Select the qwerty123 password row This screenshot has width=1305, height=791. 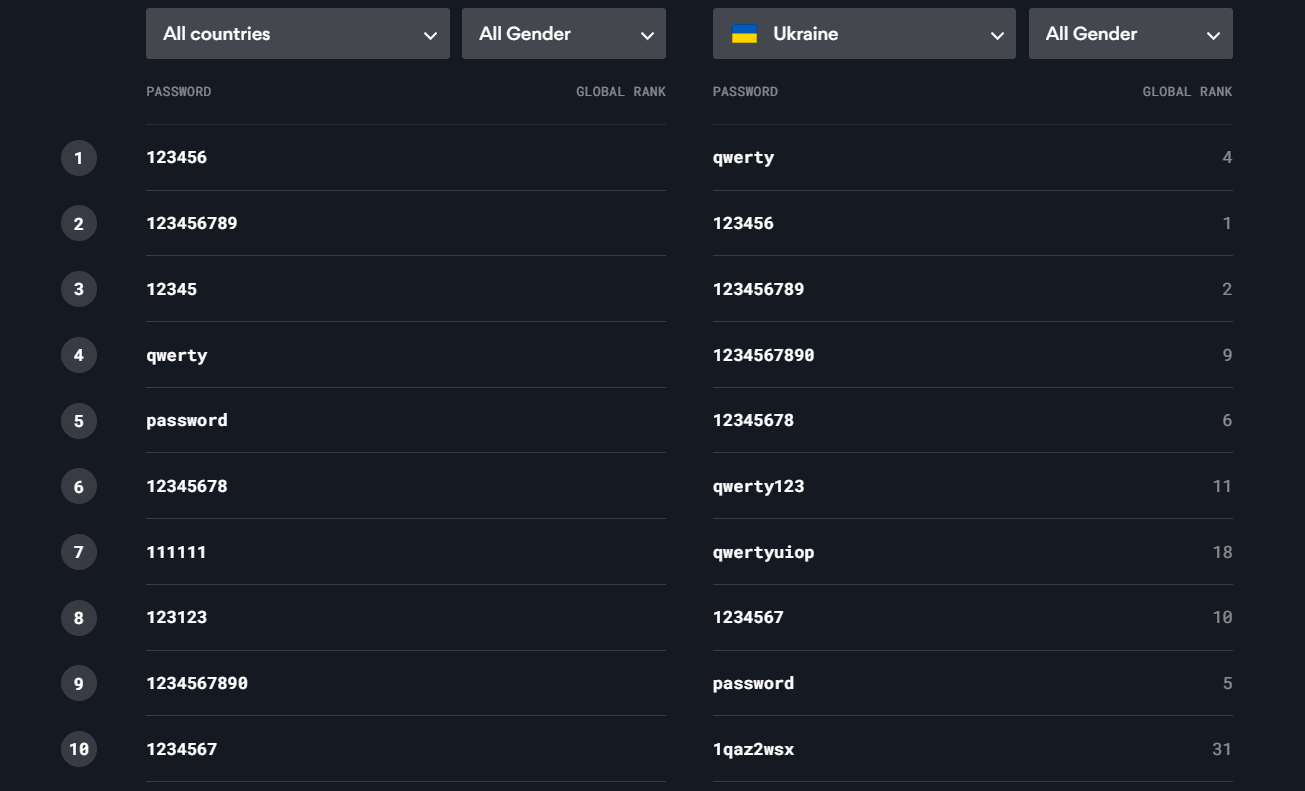[758, 486]
